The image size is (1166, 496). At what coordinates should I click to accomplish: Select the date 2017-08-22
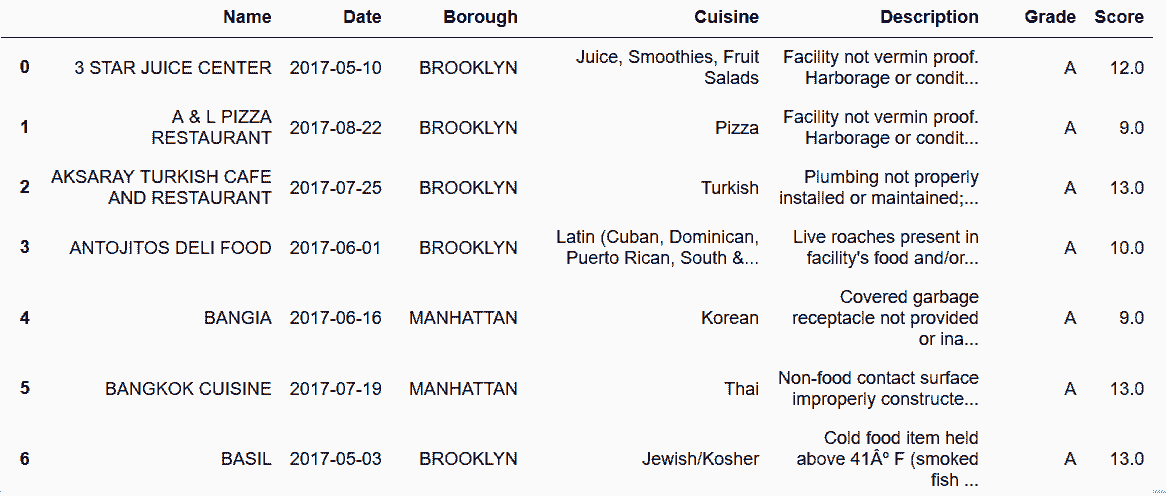click(336, 128)
